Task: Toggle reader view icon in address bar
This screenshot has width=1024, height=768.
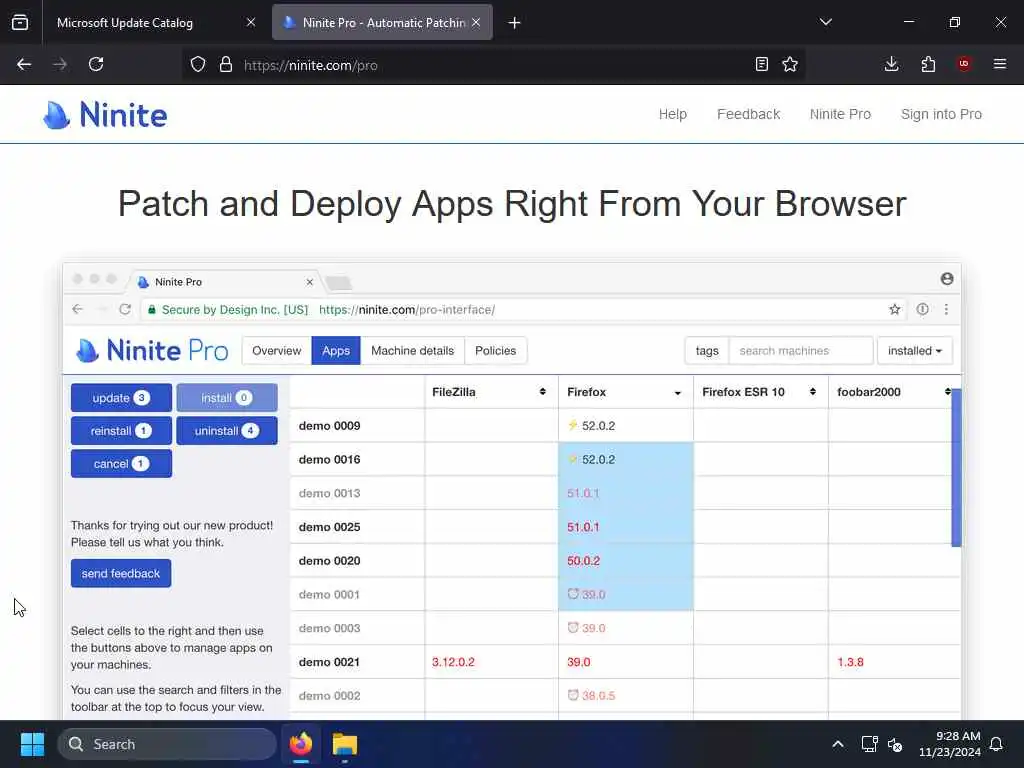Action: click(x=761, y=64)
